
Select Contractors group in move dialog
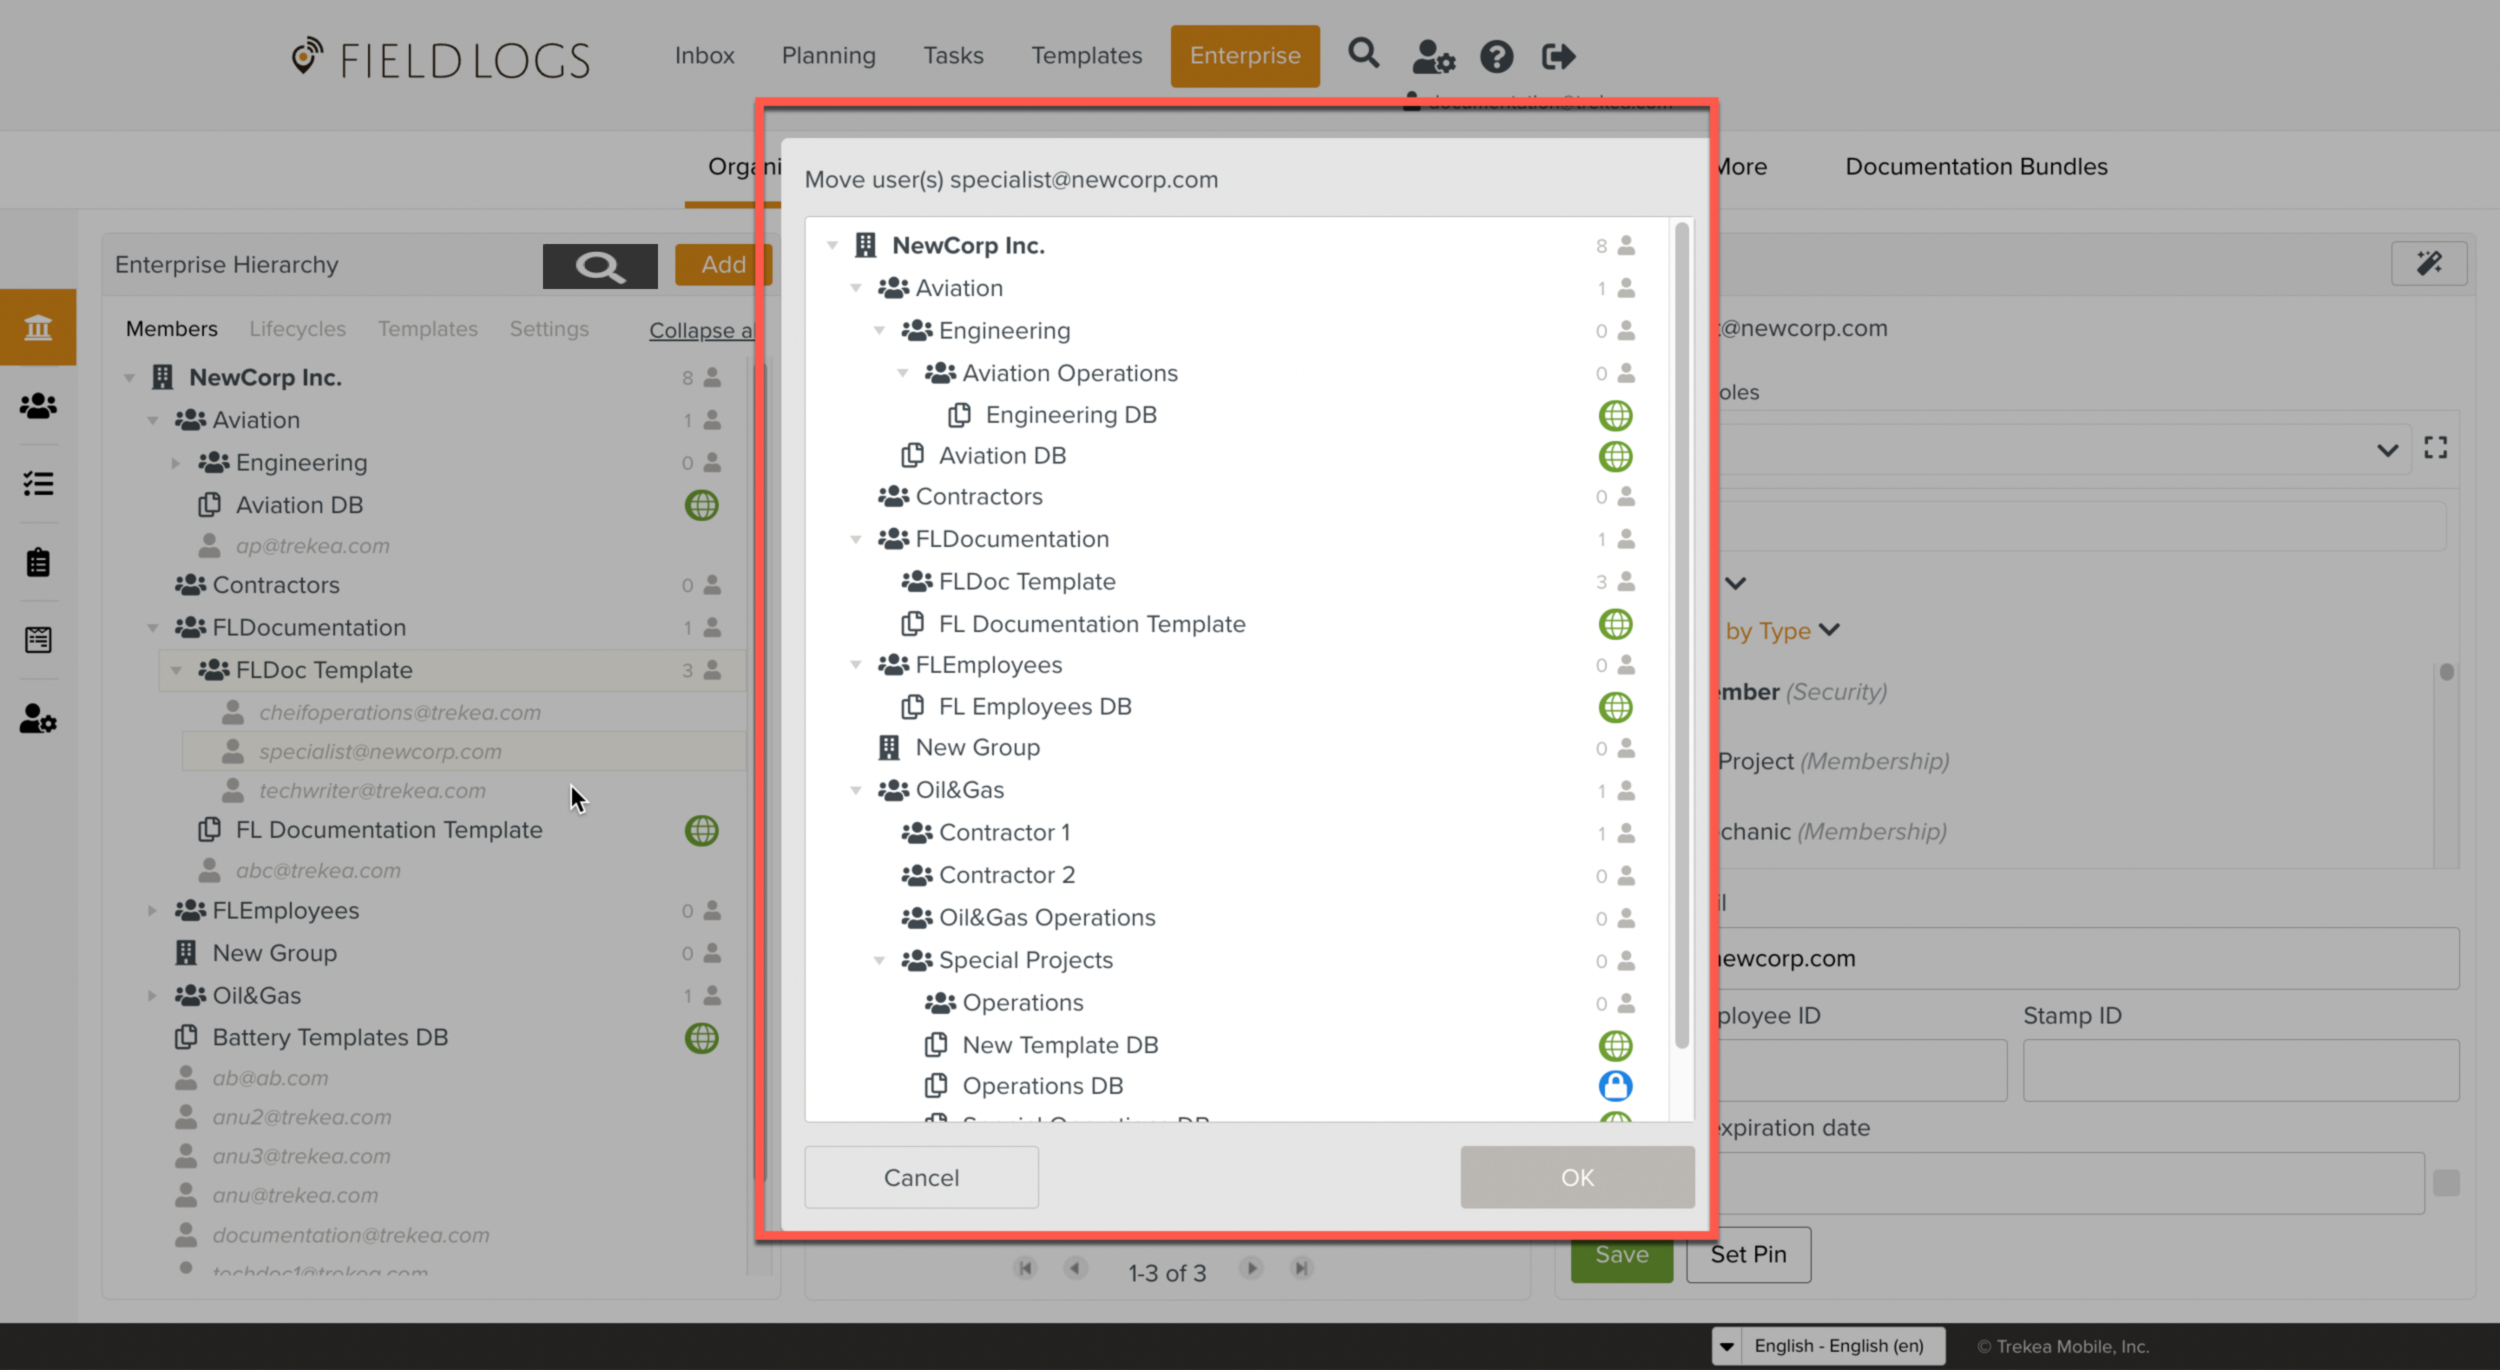click(x=978, y=497)
